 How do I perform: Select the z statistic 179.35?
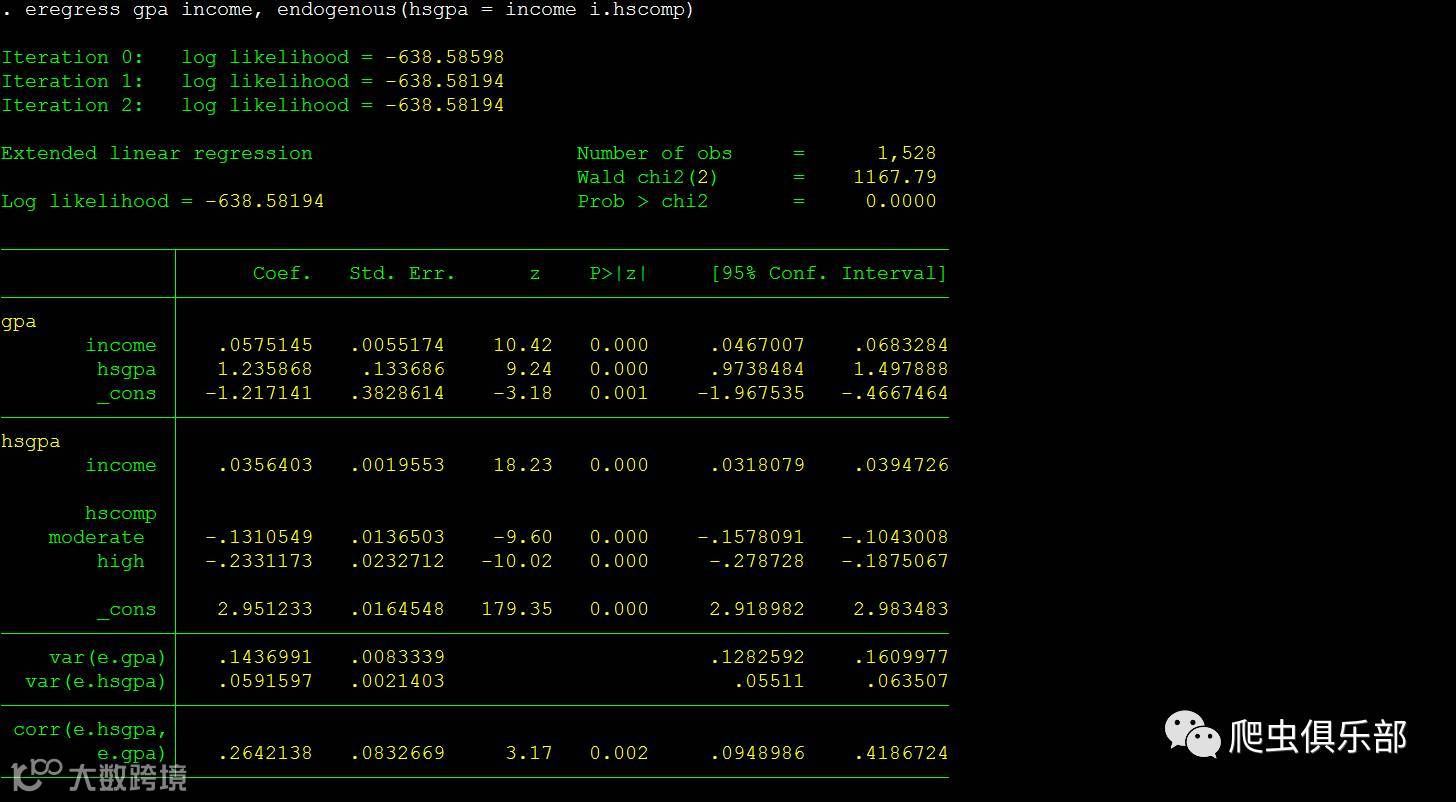pos(517,609)
